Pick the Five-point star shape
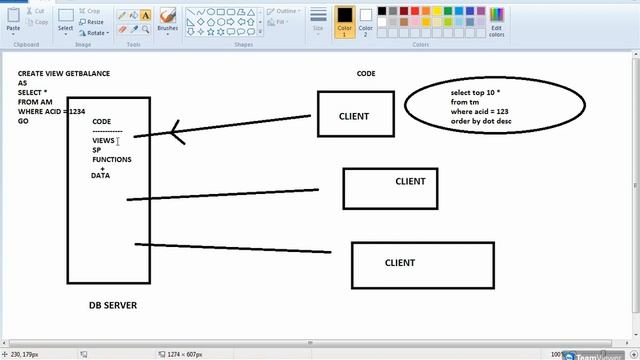This screenshot has width=640, height=360. [211, 31]
